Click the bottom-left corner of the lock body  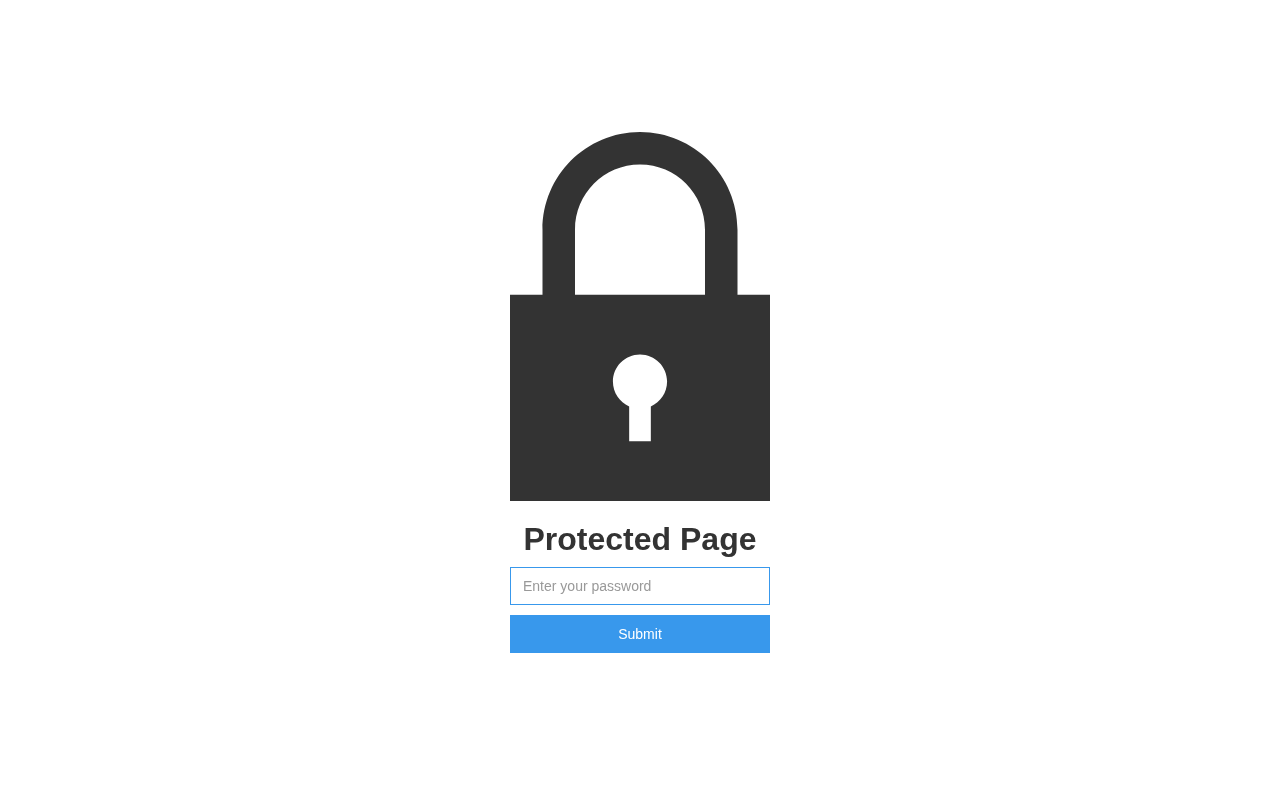[514, 497]
